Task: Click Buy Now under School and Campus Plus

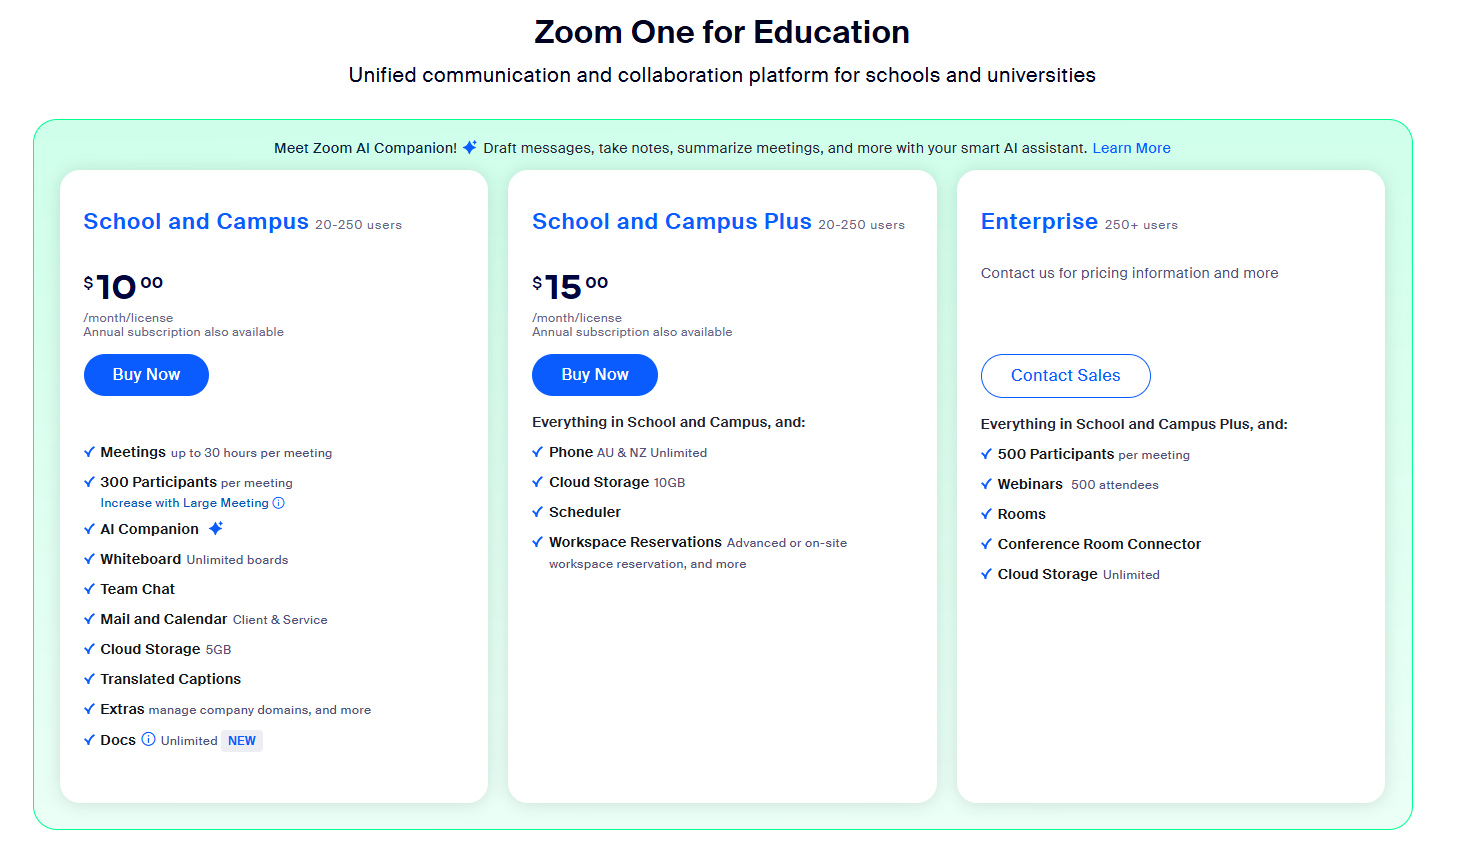Action: [594, 374]
